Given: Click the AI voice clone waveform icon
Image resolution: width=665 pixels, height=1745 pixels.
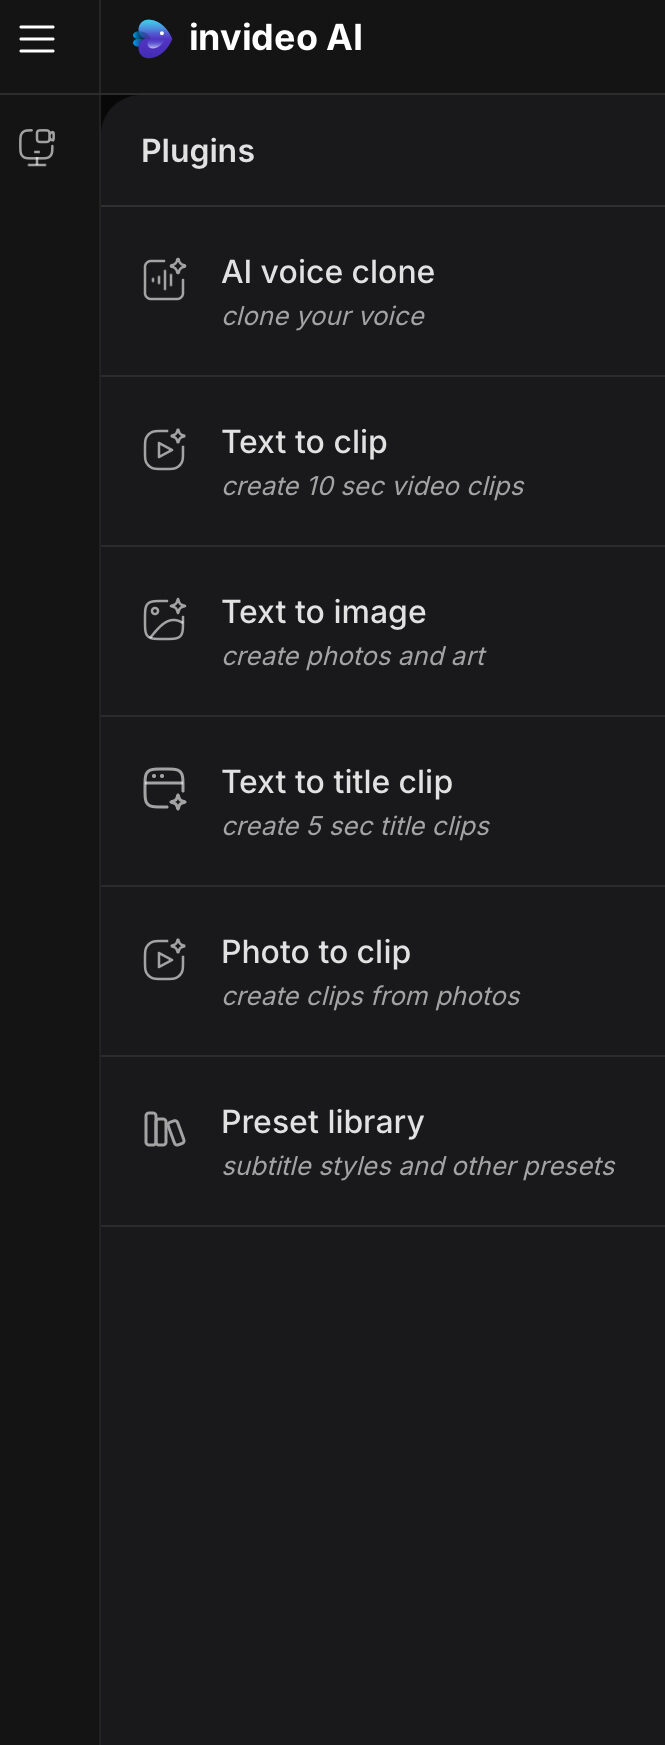Looking at the screenshot, I should (165, 279).
